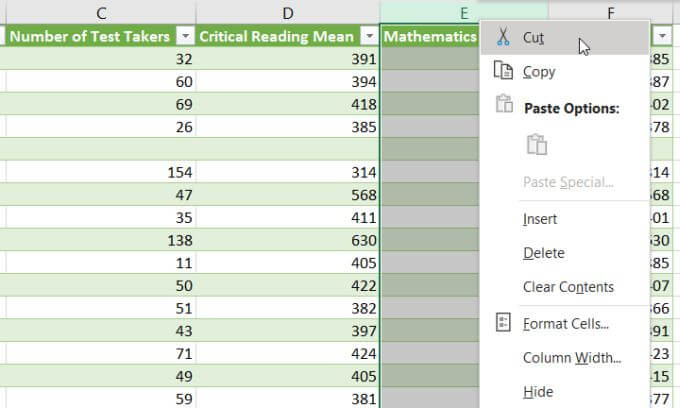
Task: Open the column F filter dropdown
Action: [x=662, y=36]
